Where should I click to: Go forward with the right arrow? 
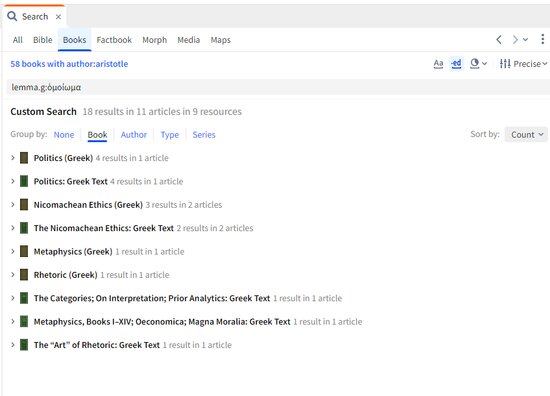point(515,40)
